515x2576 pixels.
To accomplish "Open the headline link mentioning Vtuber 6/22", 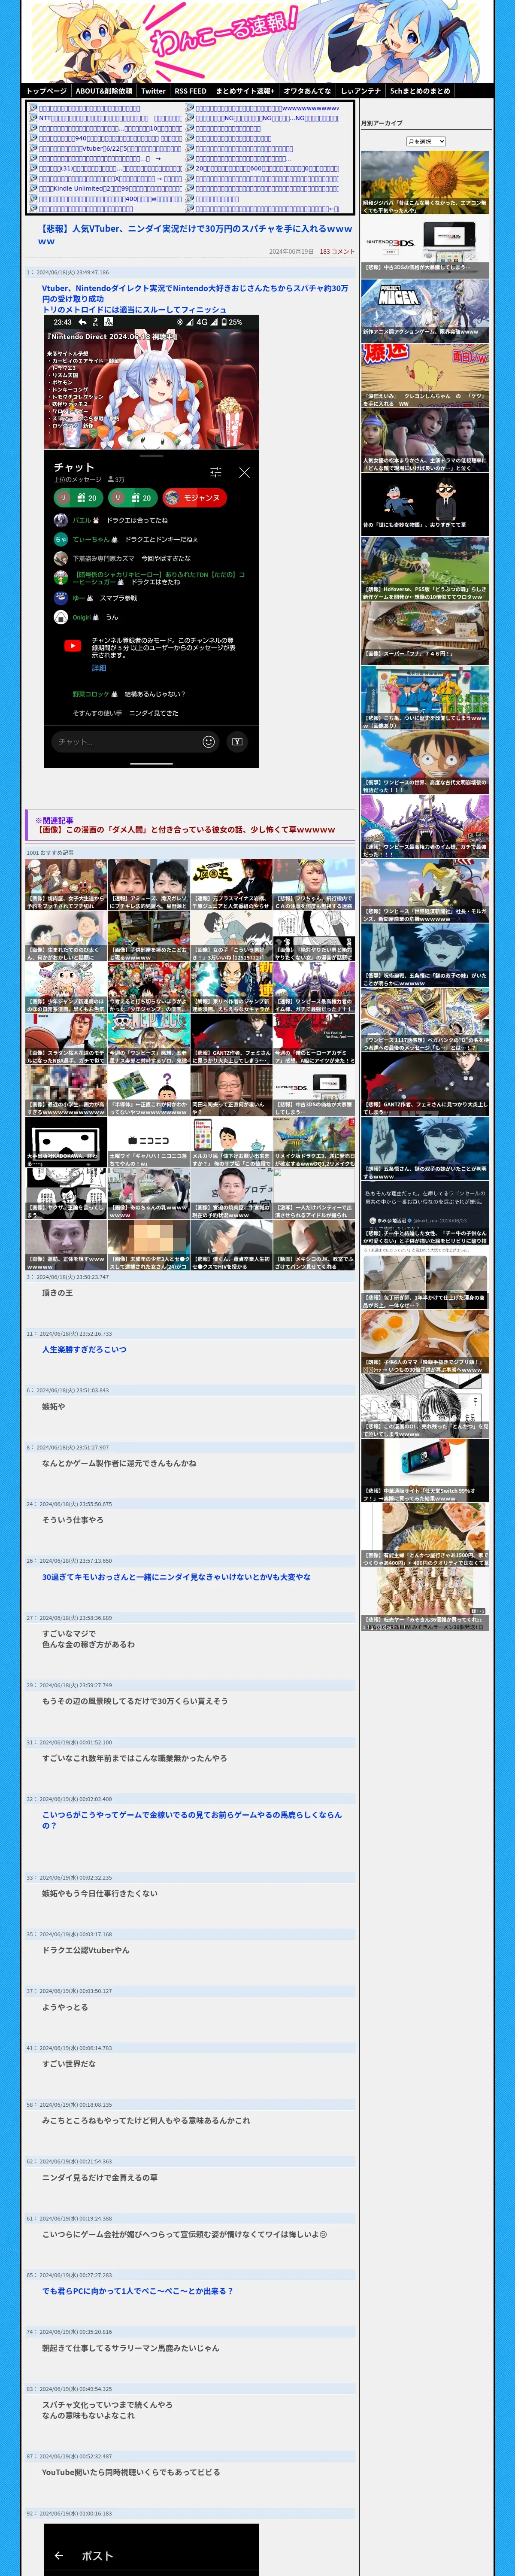I will tap(110, 148).
